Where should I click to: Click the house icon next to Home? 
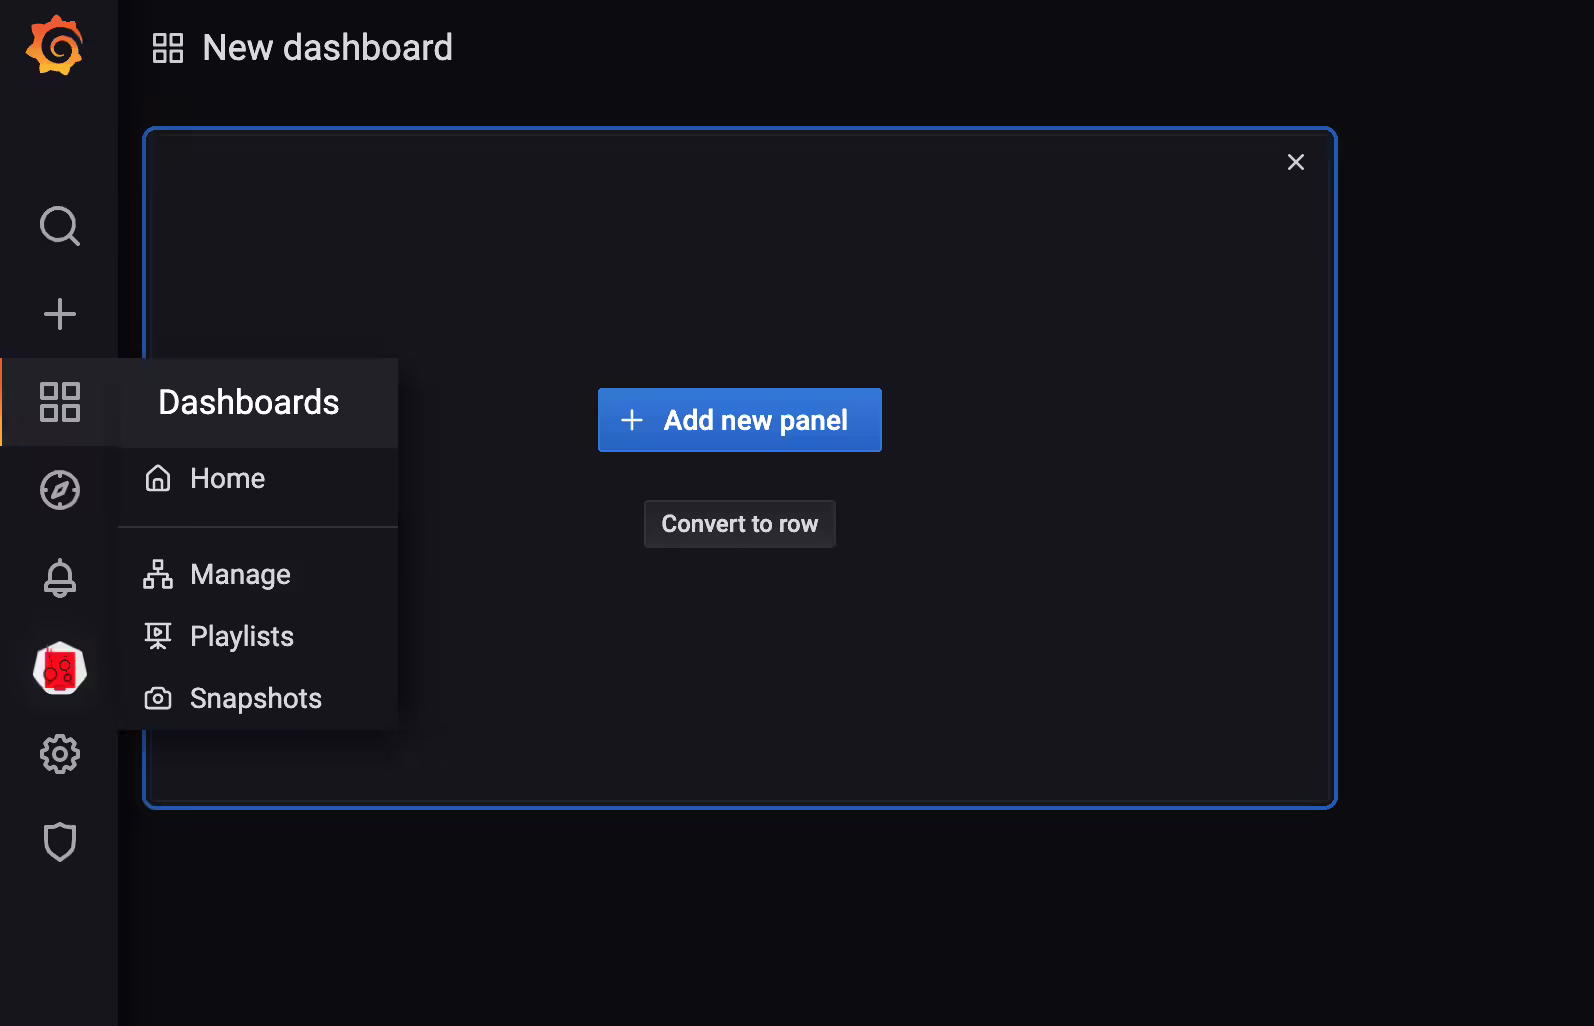coord(158,478)
